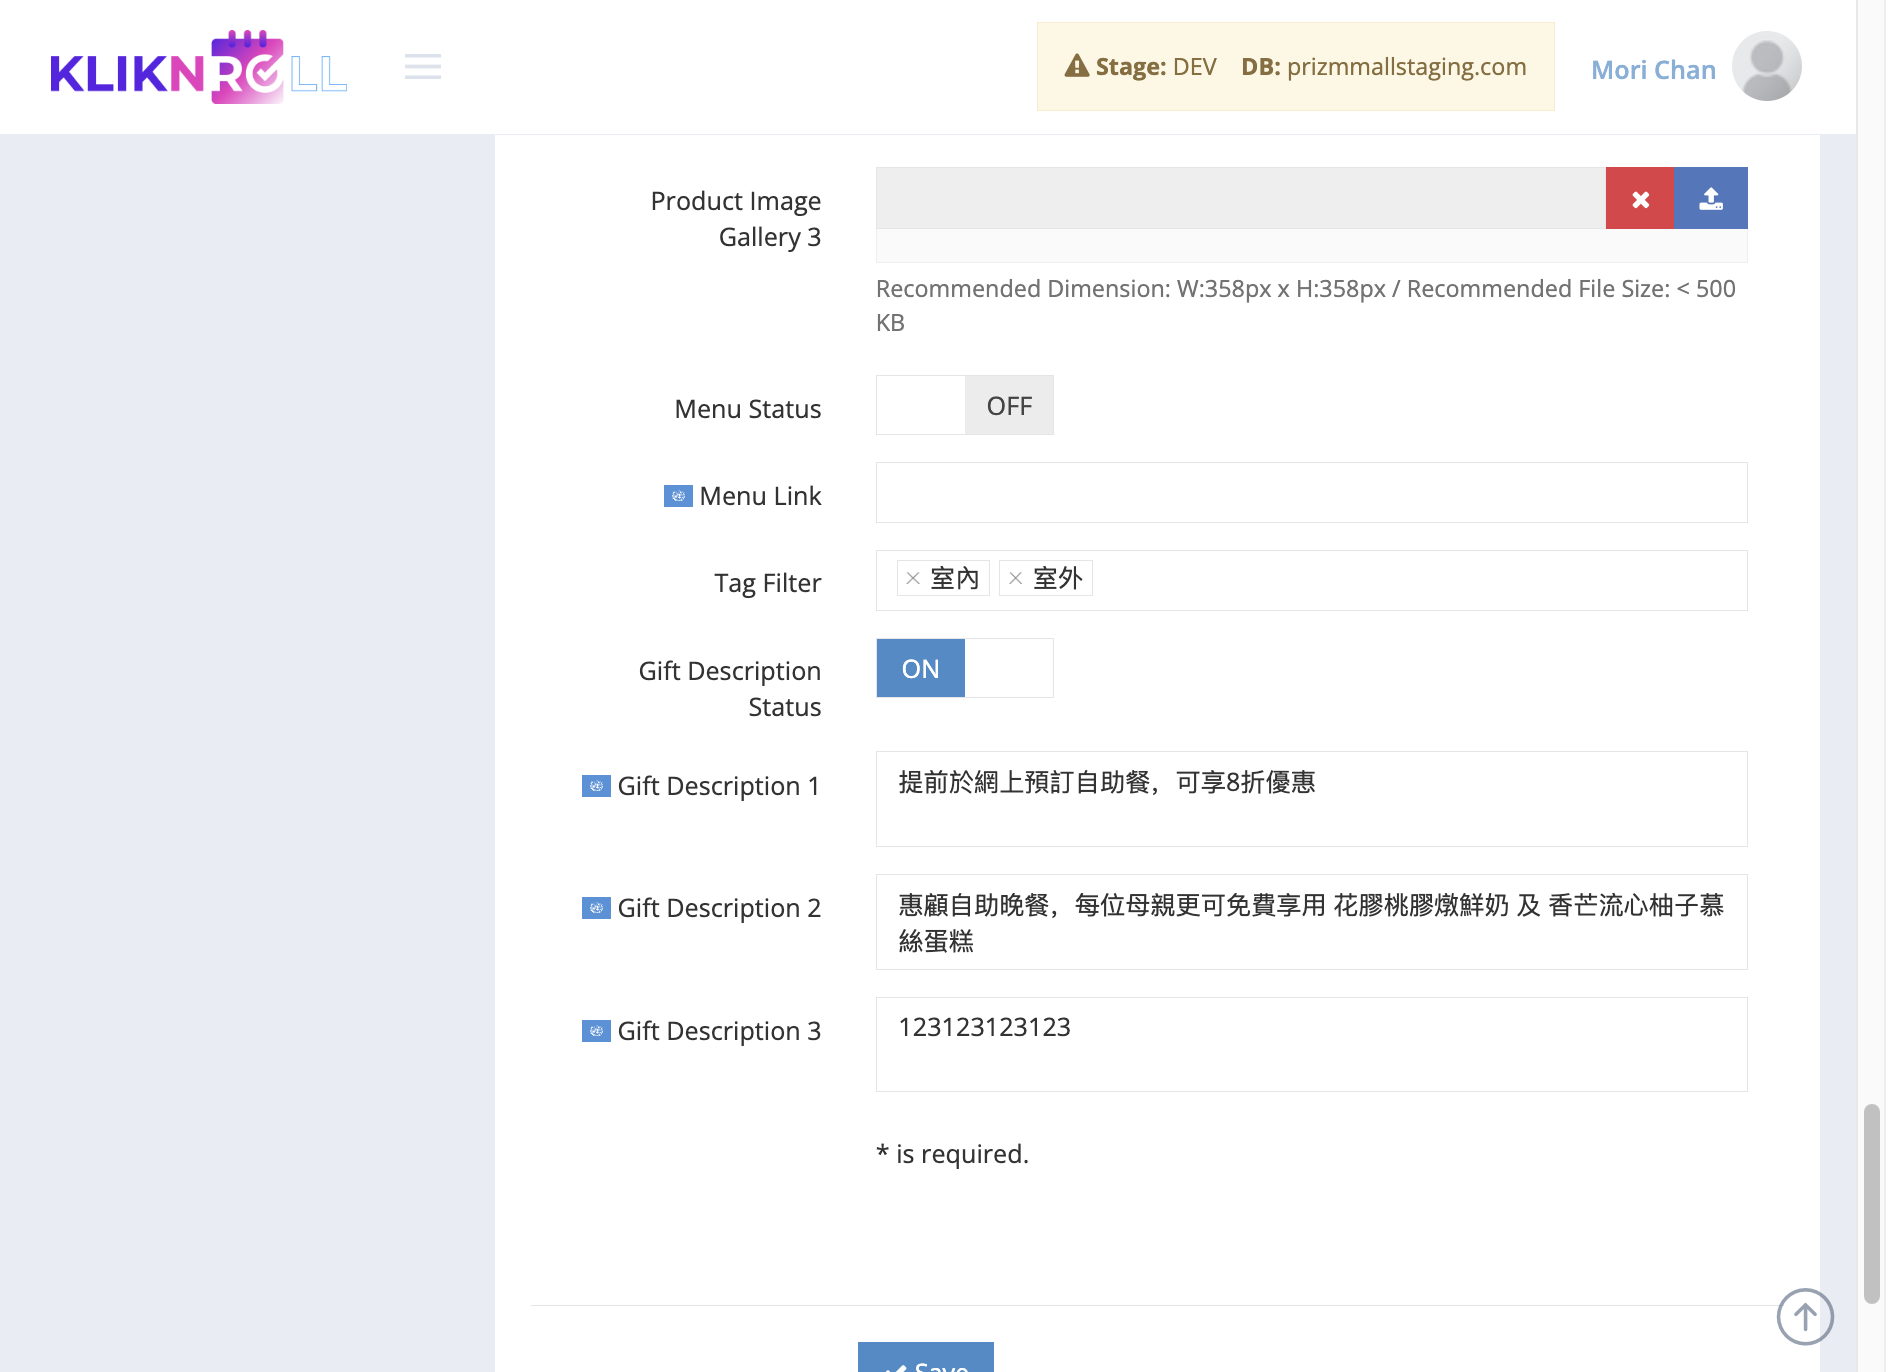Click the Gift Description 2 text area

pyautogui.click(x=1311, y=922)
